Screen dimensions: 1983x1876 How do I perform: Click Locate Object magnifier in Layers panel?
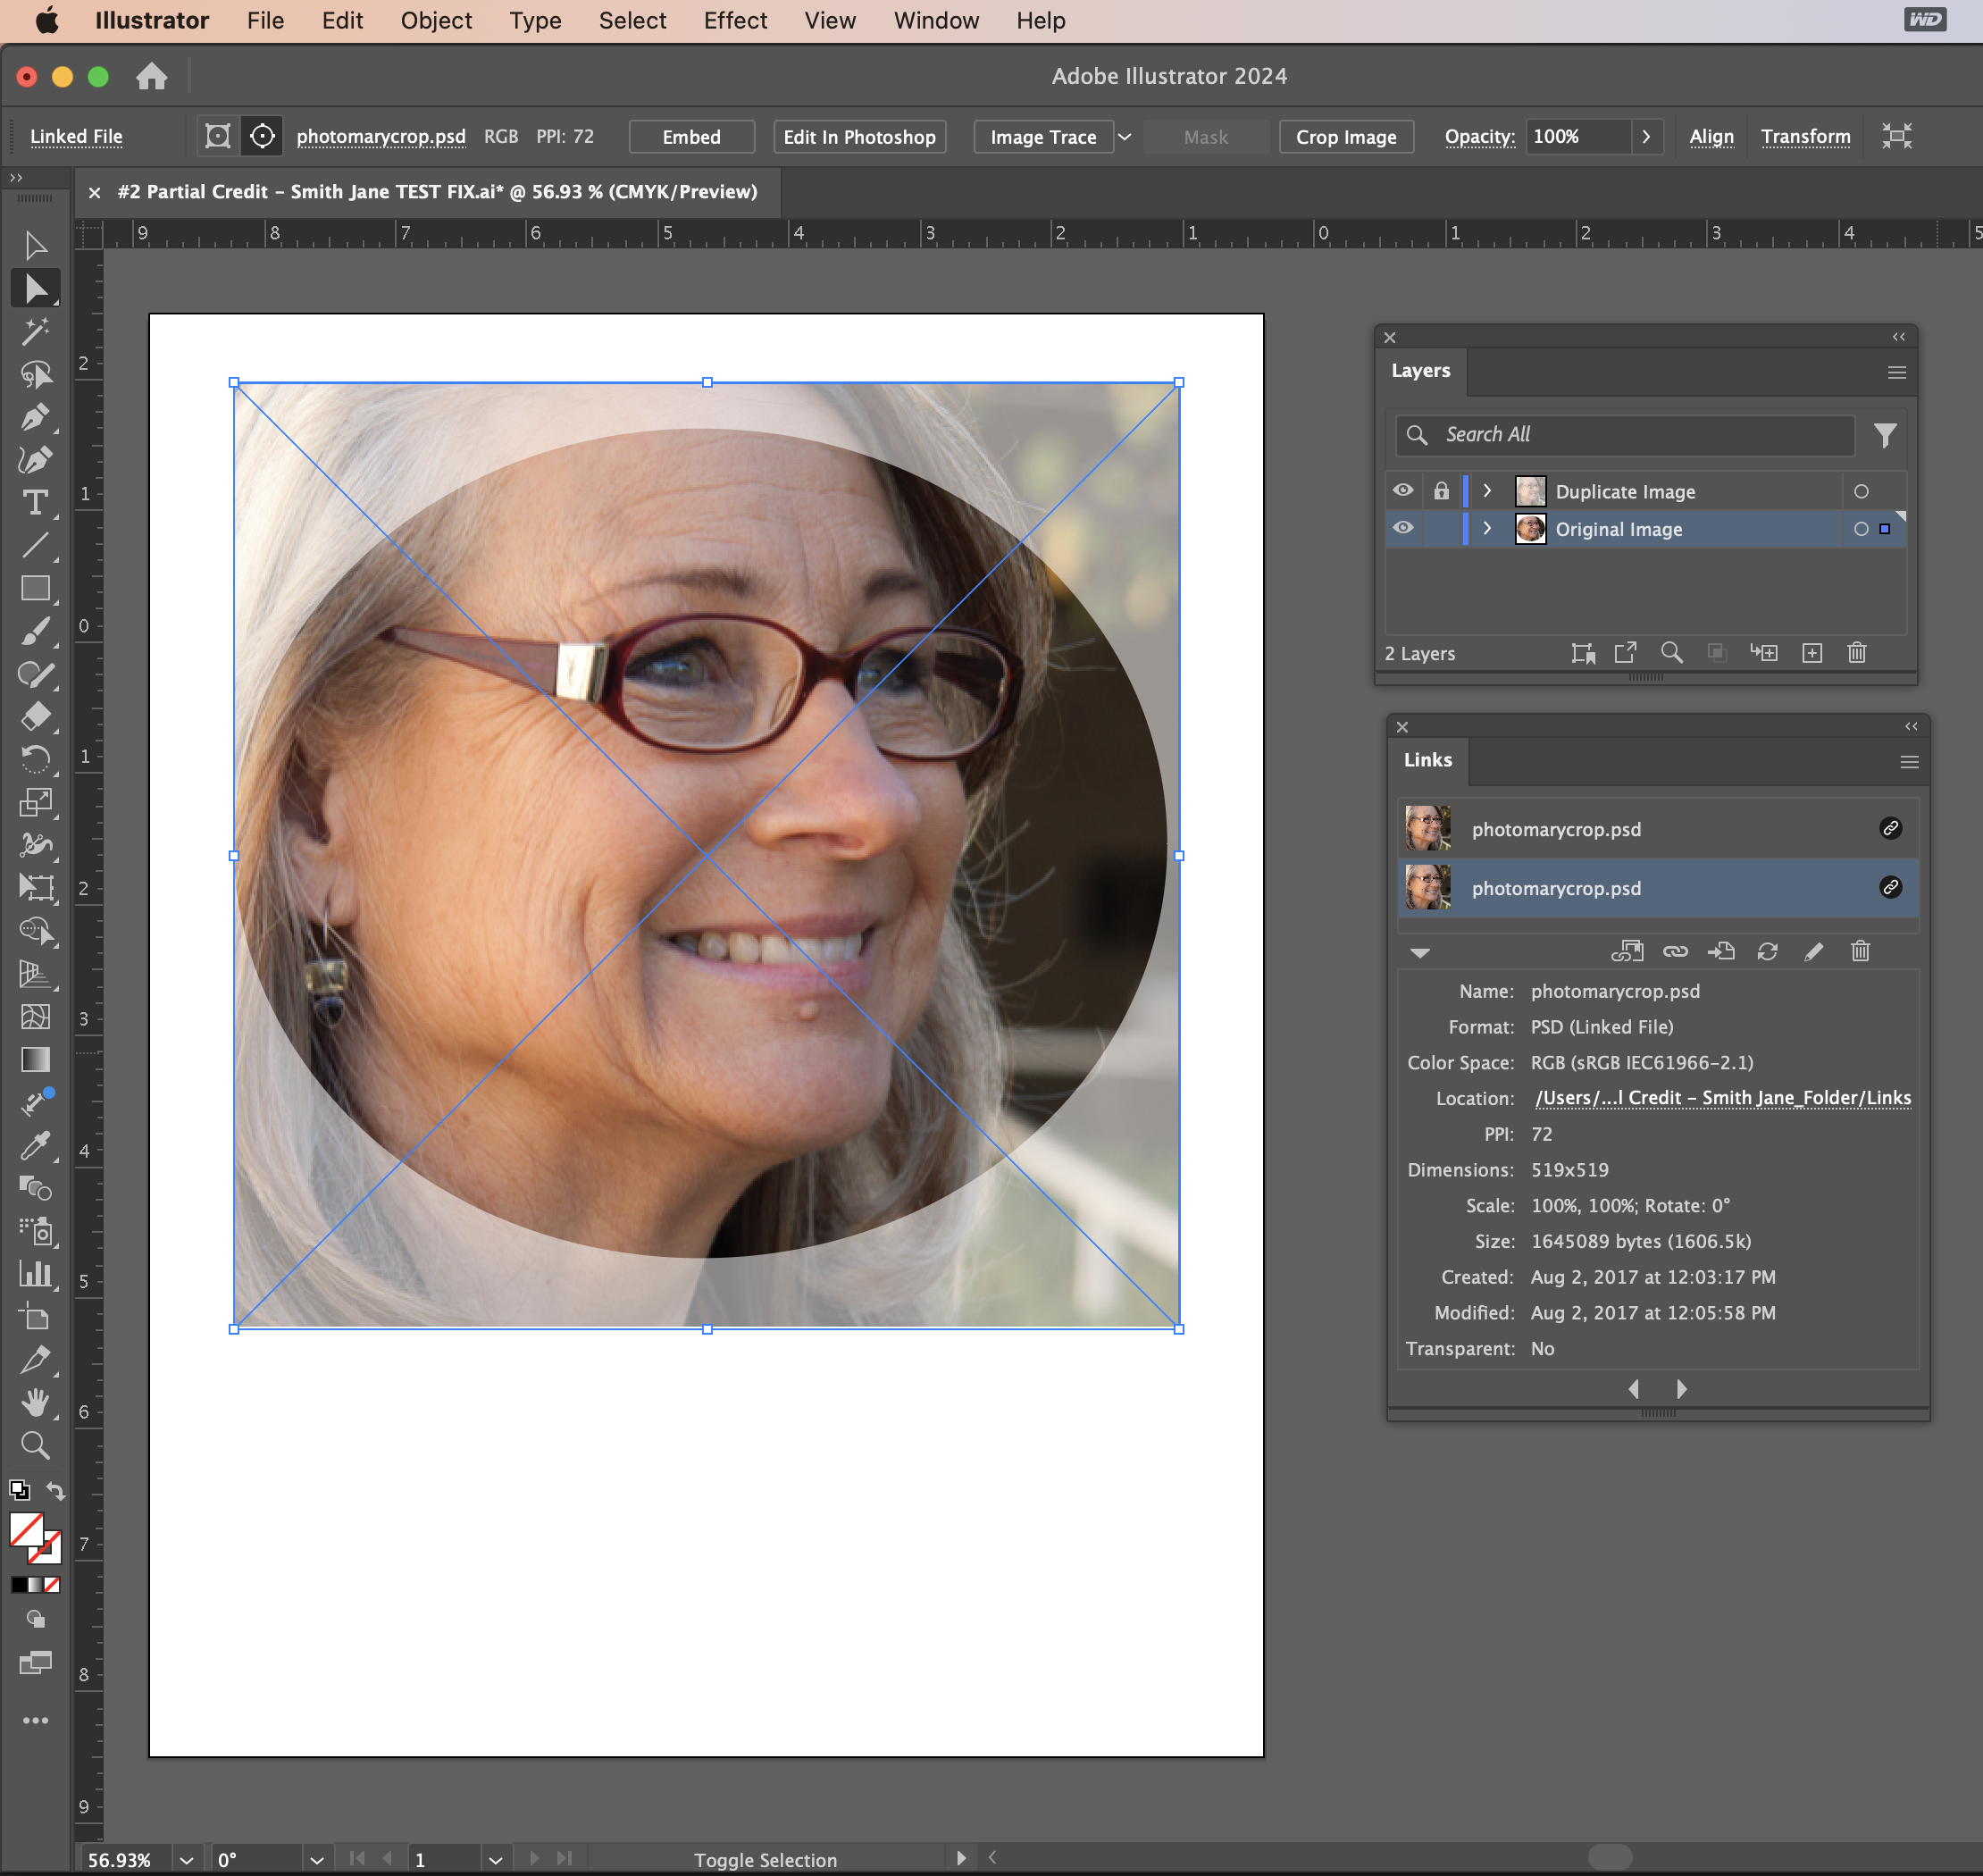click(1671, 653)
